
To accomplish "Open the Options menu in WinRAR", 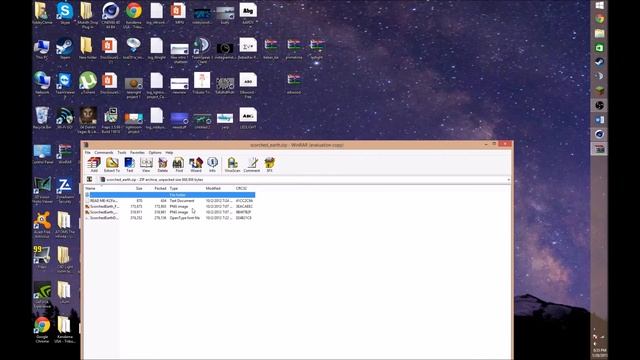I will (x=155, y=152).
